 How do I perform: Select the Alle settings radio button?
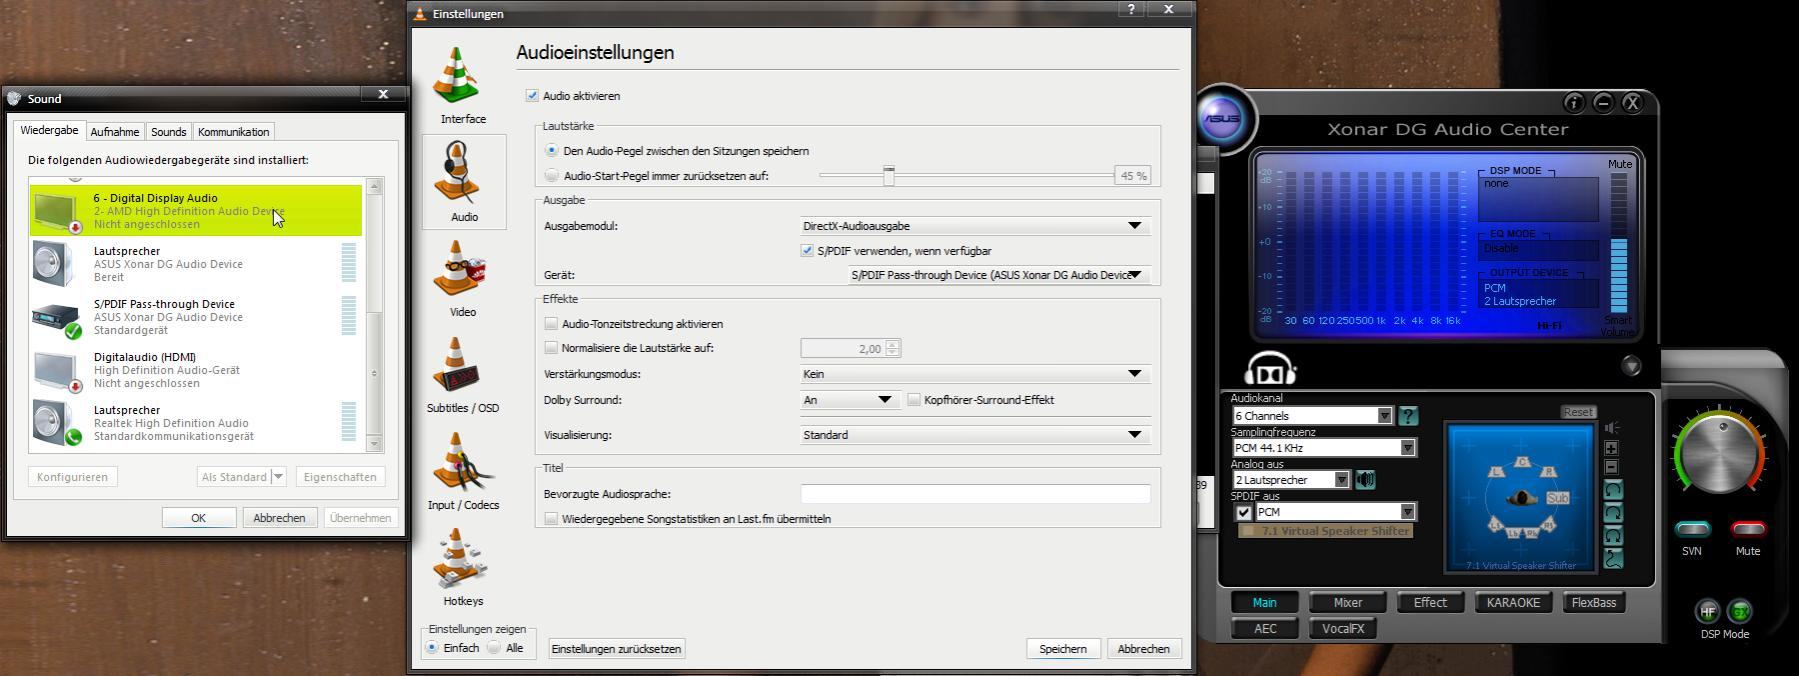tap(494, 648)
